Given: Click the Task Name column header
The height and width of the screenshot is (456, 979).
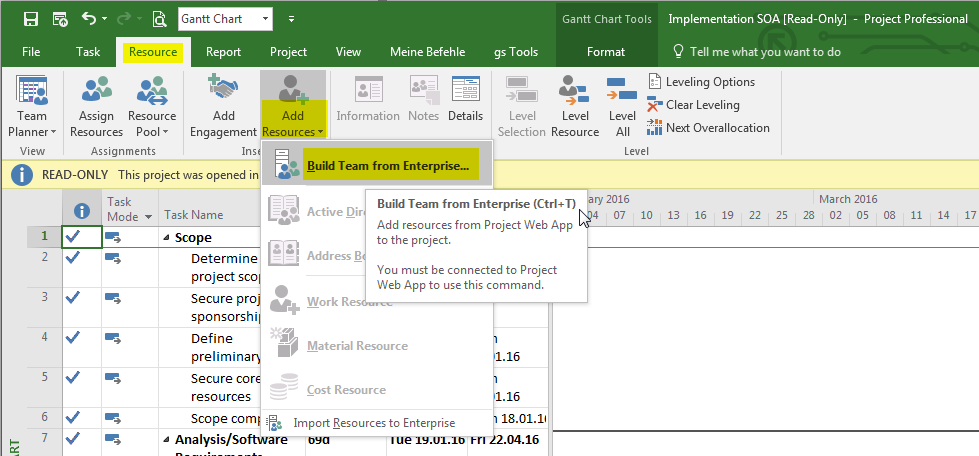Looking at the screenshot, I should (194, 214).
